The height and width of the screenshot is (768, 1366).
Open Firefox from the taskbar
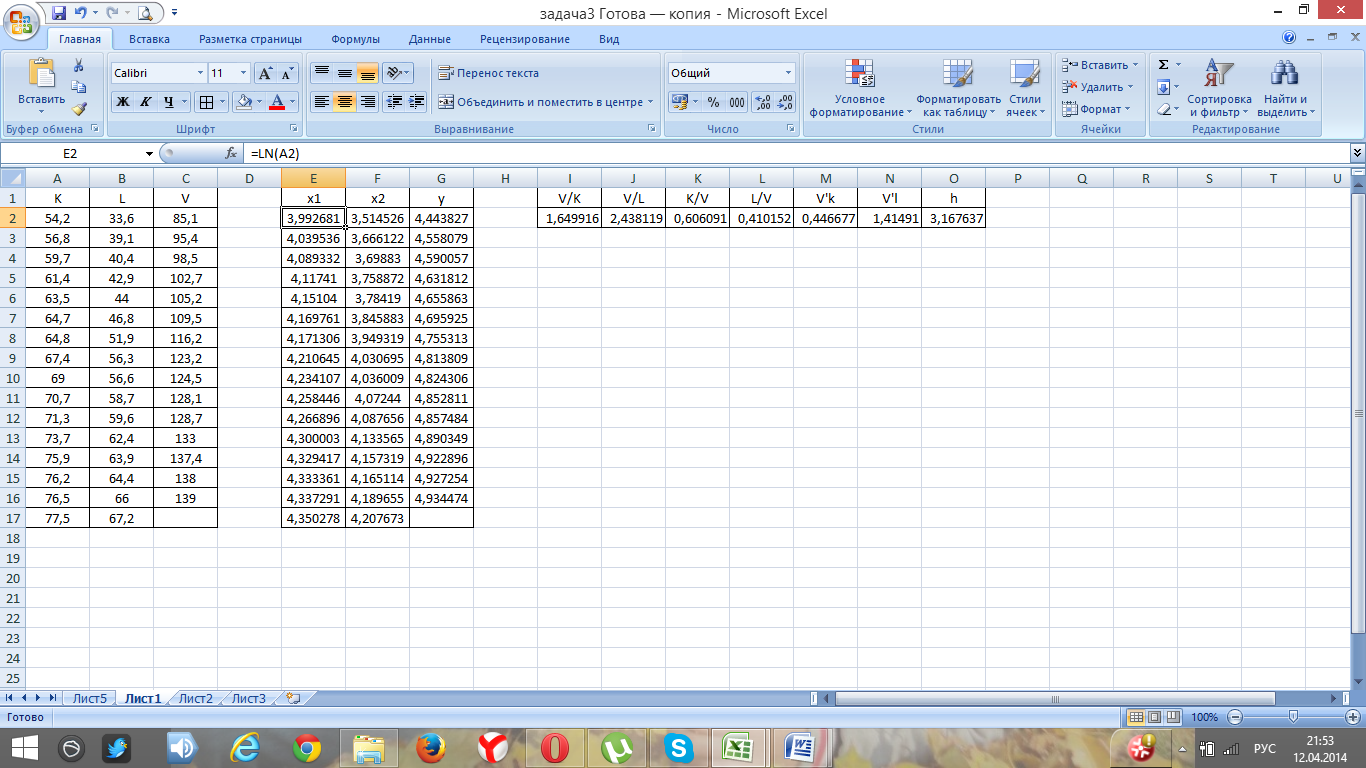[430, 747]
